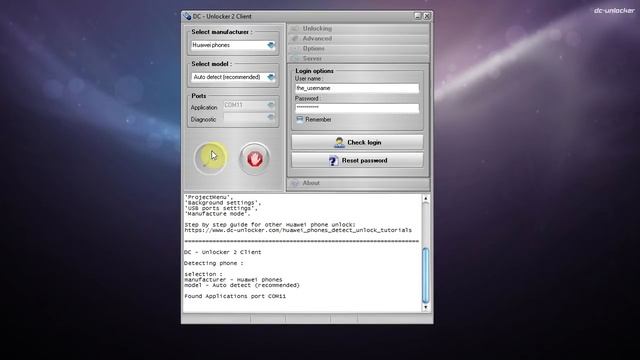640x360 pixels.
Task: Open the About section tab
Action: (x=358, y=183)
